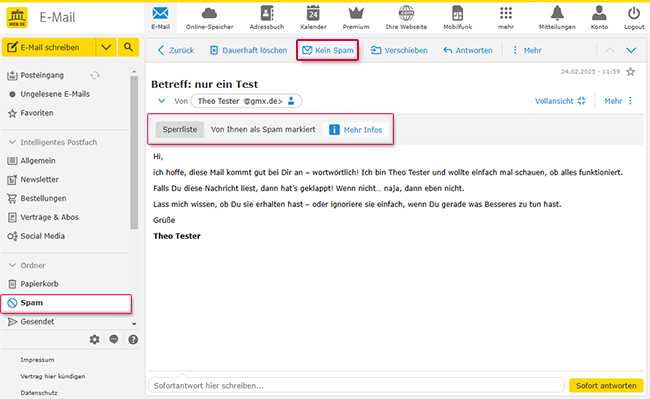Click Antworten to reply
Viewport: 650px width, 399px height.
pyautogui.click(x=468, y=51)
